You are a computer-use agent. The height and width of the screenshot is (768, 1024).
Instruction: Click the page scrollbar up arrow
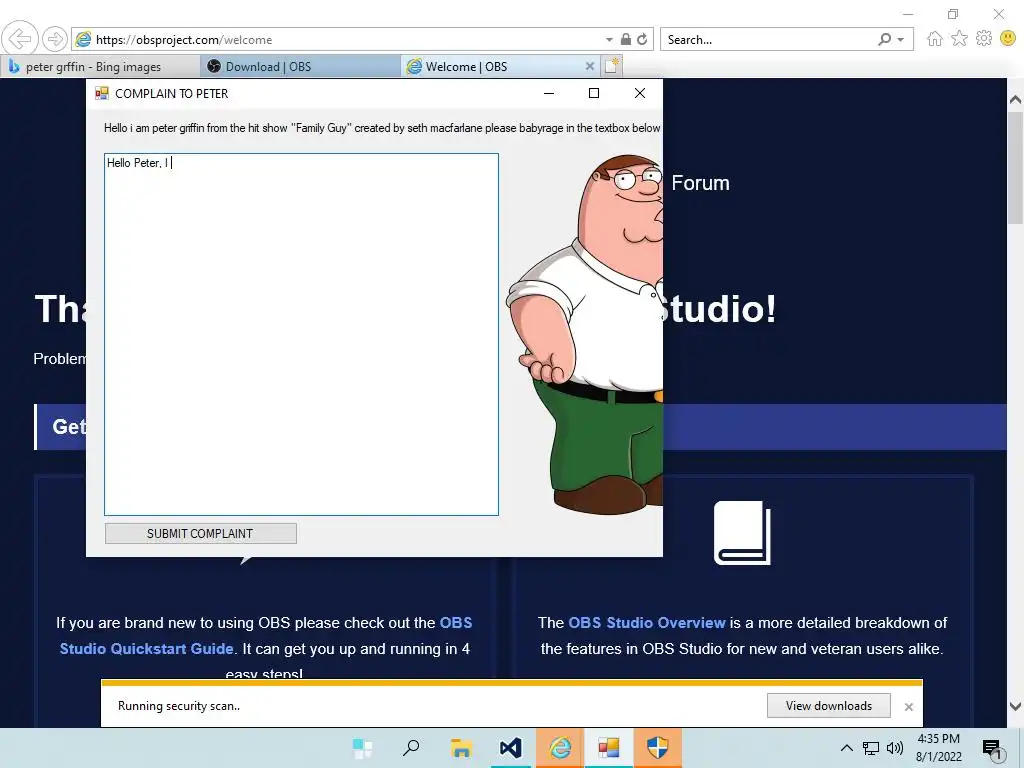(x=1016, y=100)
